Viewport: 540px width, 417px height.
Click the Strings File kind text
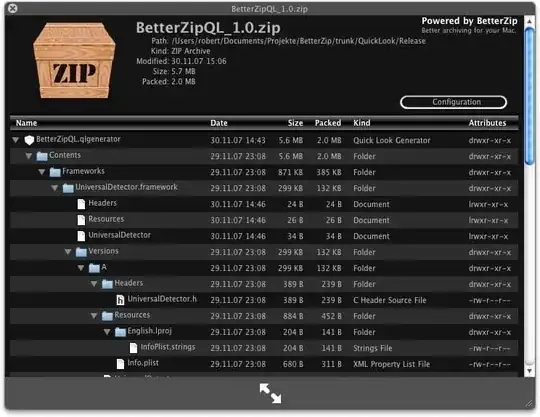coord(373,348)
